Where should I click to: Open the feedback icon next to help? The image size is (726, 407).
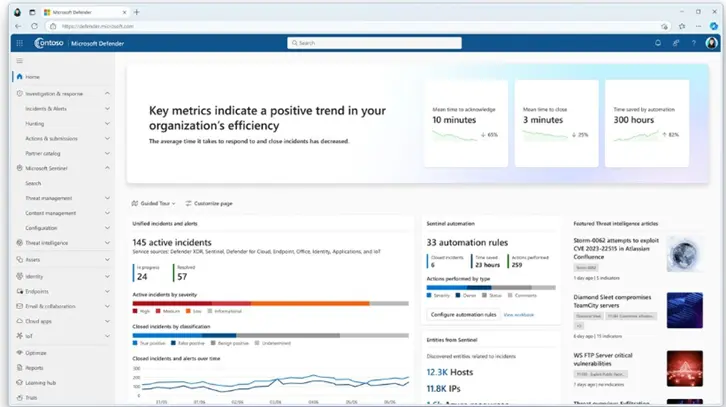pos(676,43)
